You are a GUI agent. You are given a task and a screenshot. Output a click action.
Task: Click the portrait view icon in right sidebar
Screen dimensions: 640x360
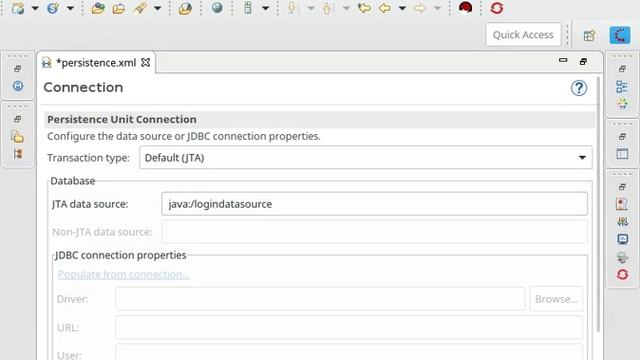[x=622, y=204]
